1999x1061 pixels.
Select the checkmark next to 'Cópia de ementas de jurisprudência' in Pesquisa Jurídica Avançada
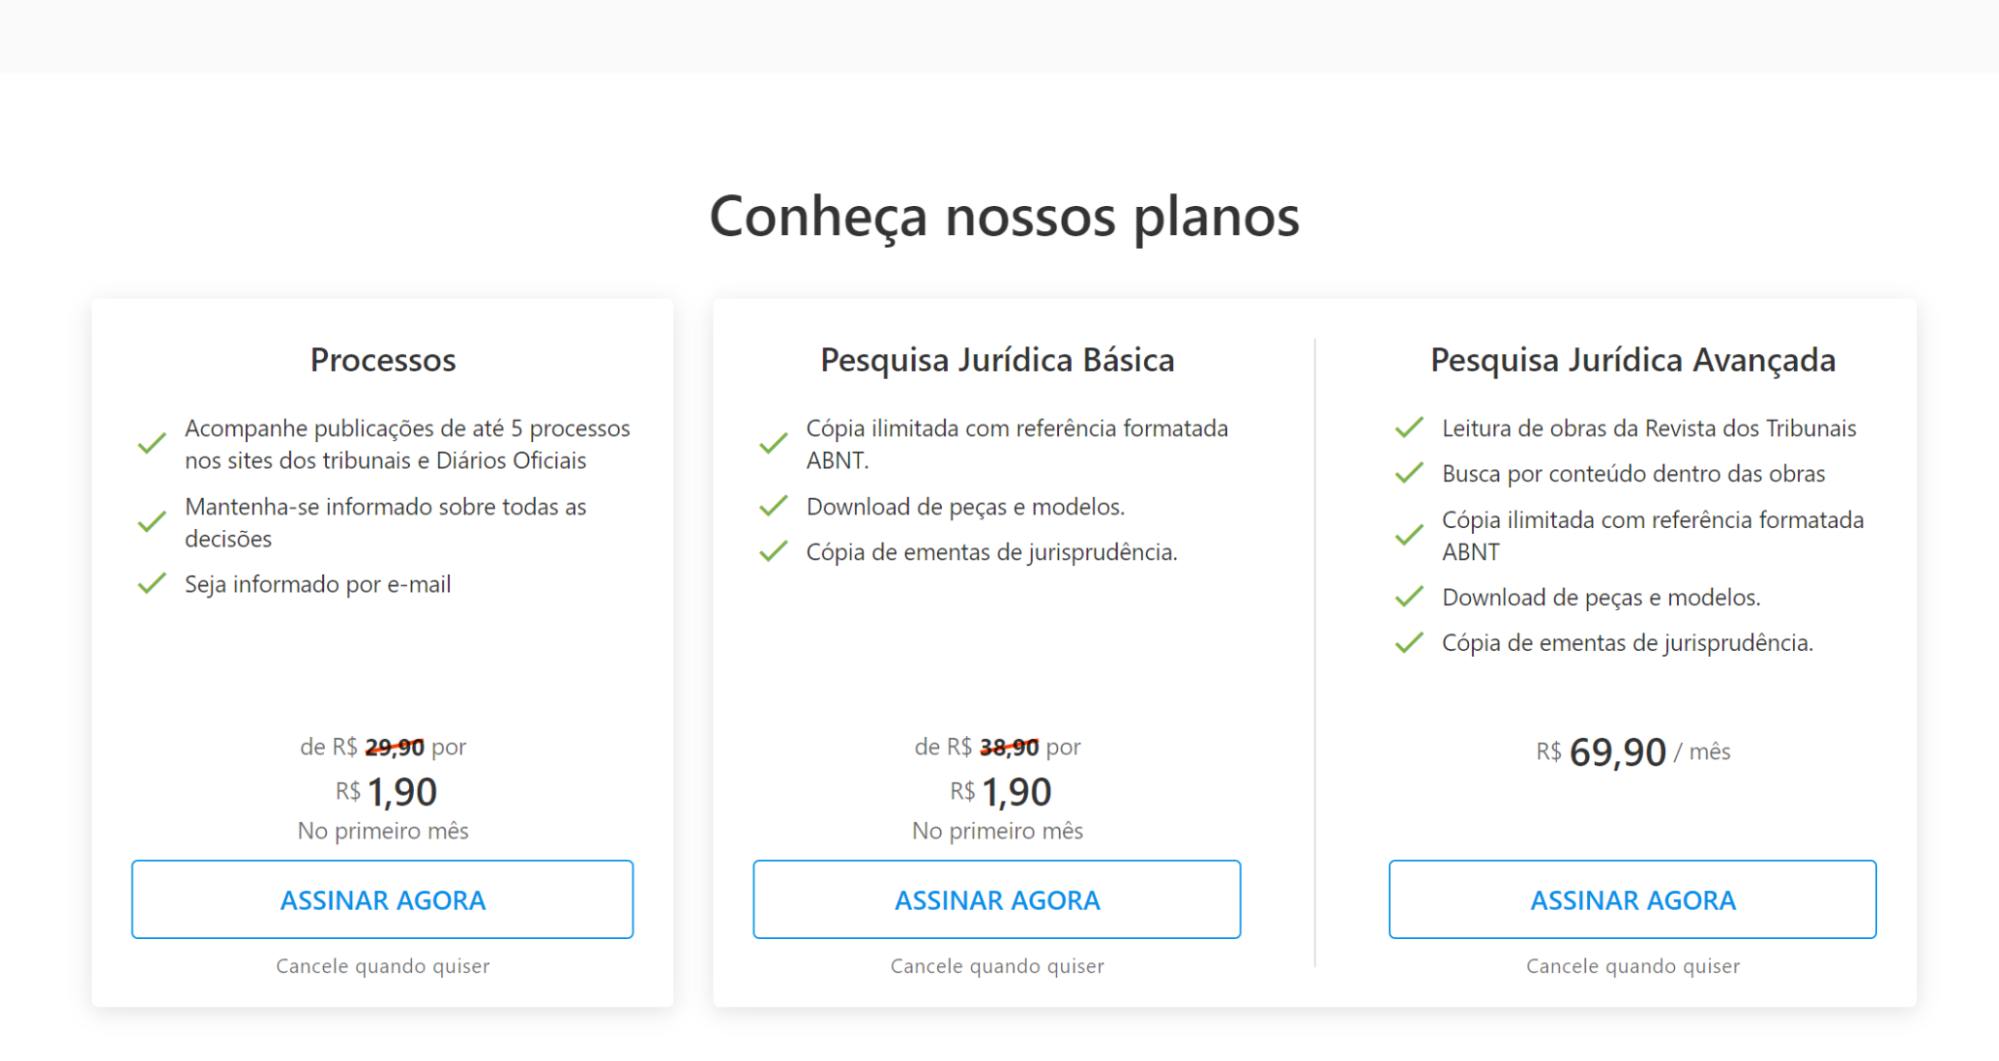[1408, 643]
